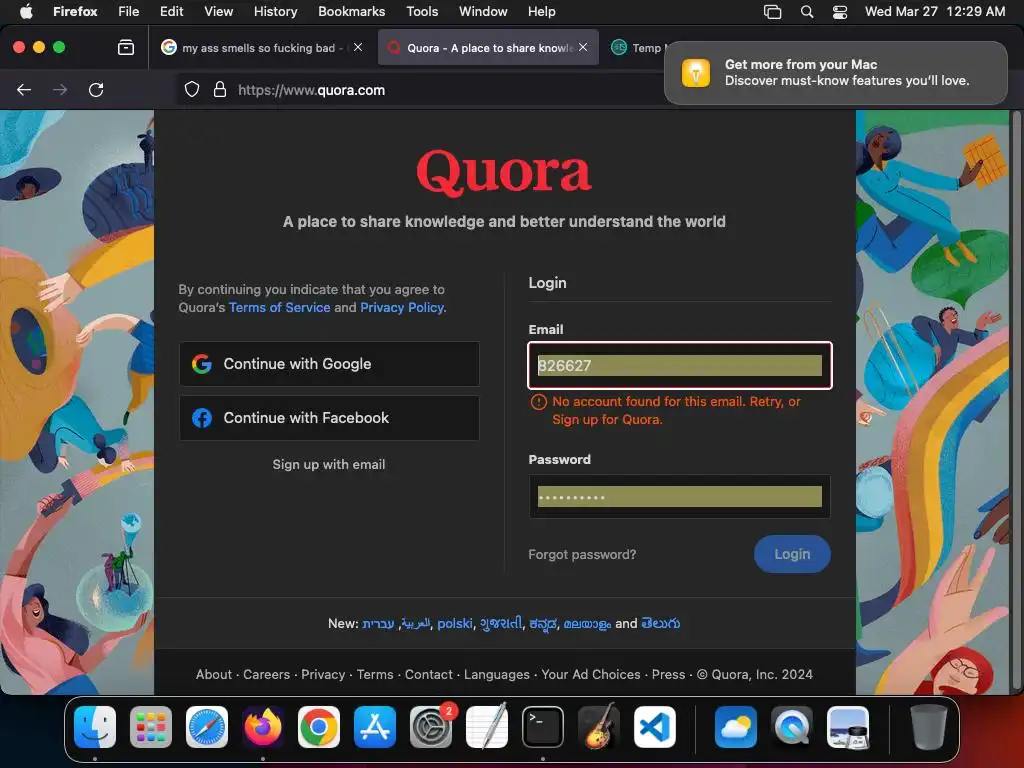
Task: Open the Bookmarks menu
Action: pos(351,11)
